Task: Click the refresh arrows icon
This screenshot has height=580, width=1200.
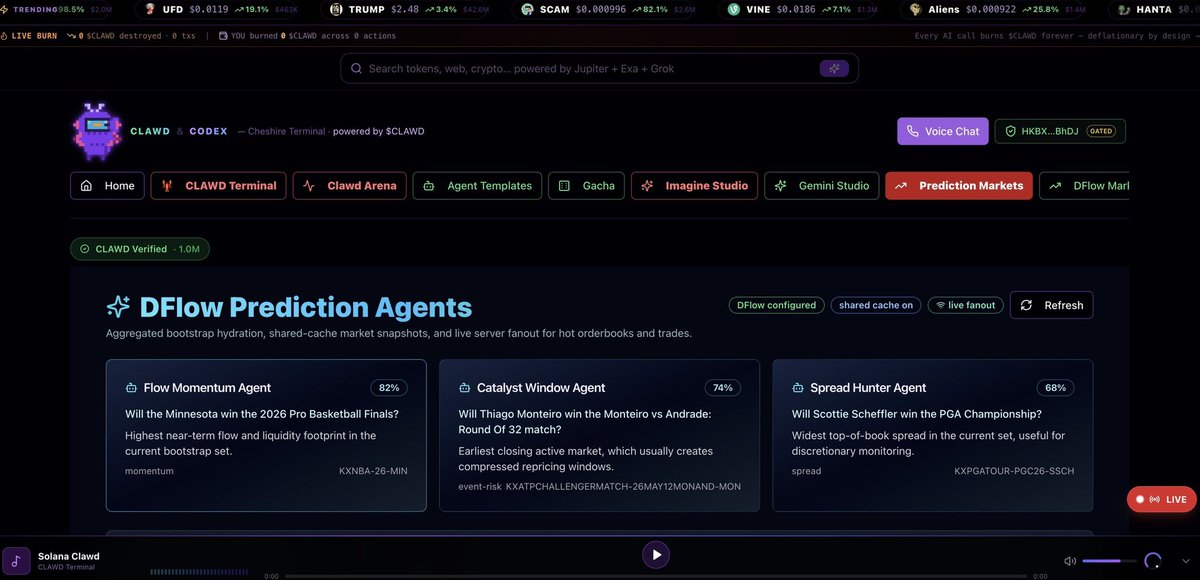Action: (x=1027, y=305)
